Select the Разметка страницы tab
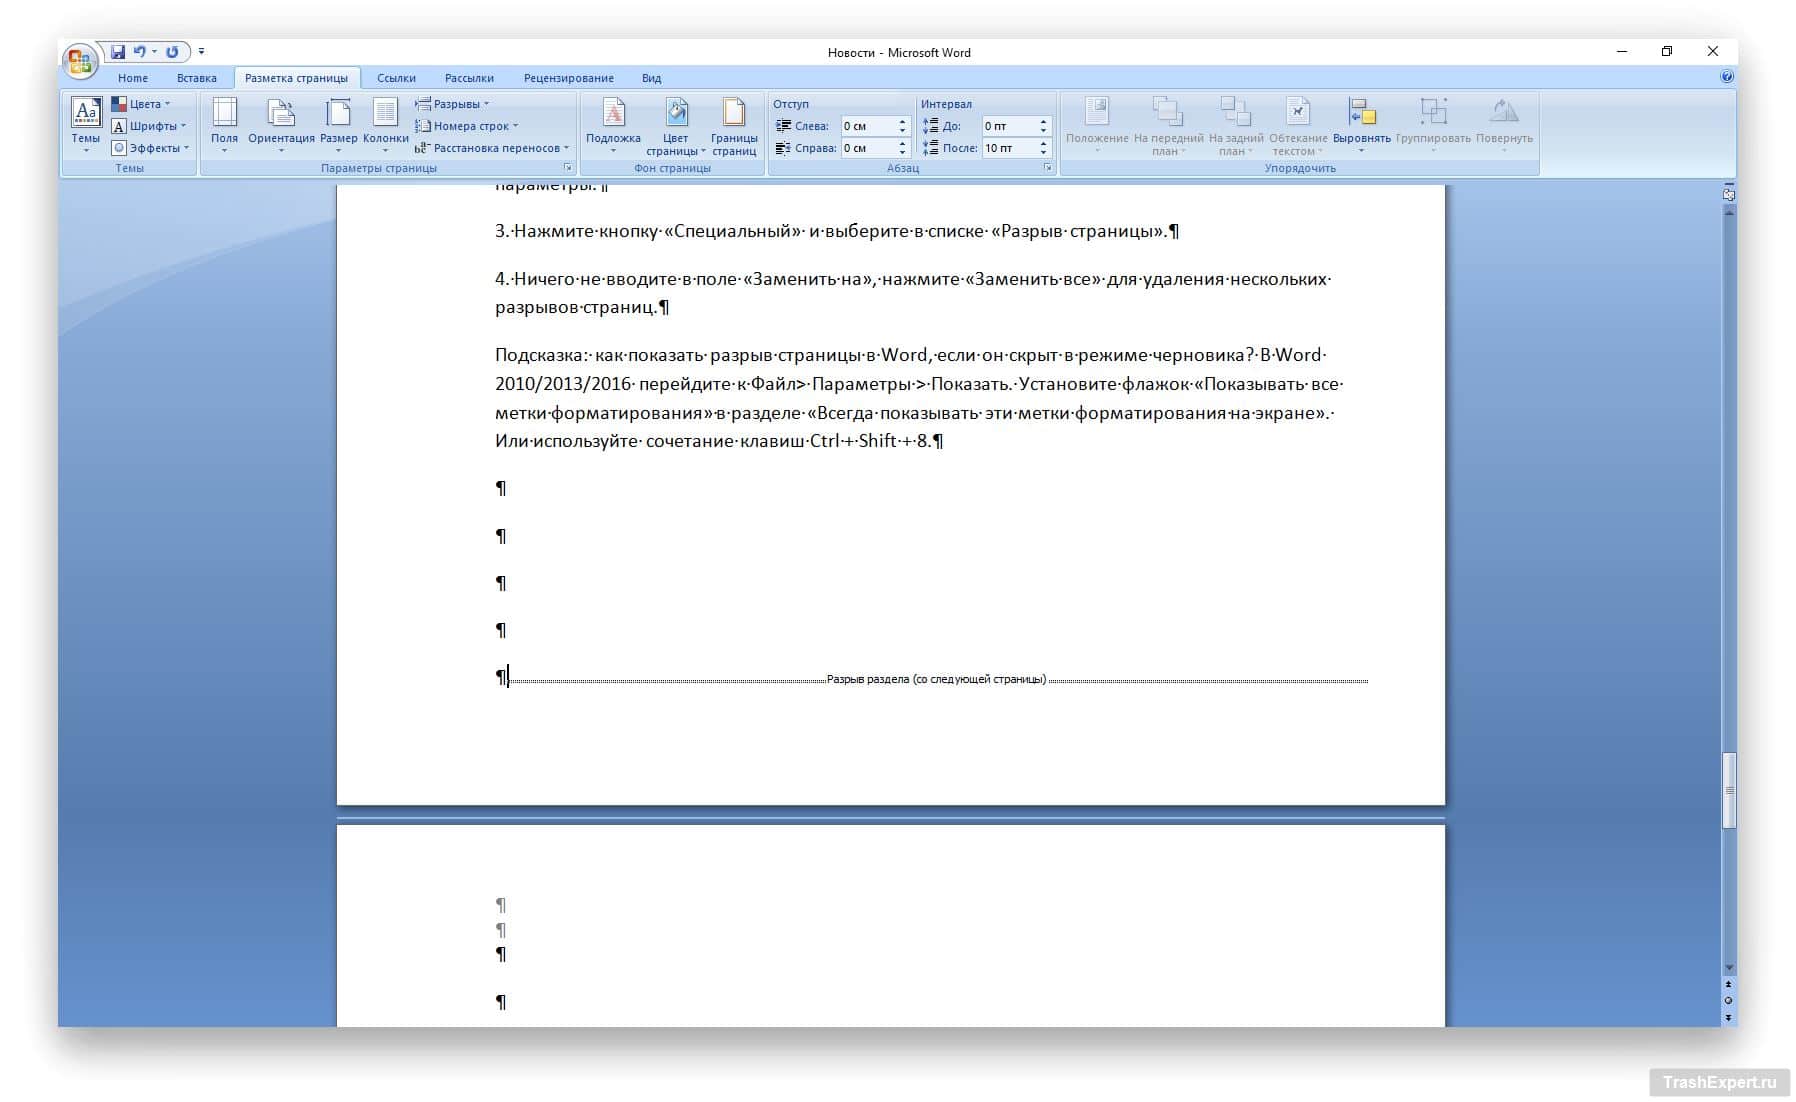Image resolution: width=1796 pixels, height=1102 pixels. pos(296,78)
